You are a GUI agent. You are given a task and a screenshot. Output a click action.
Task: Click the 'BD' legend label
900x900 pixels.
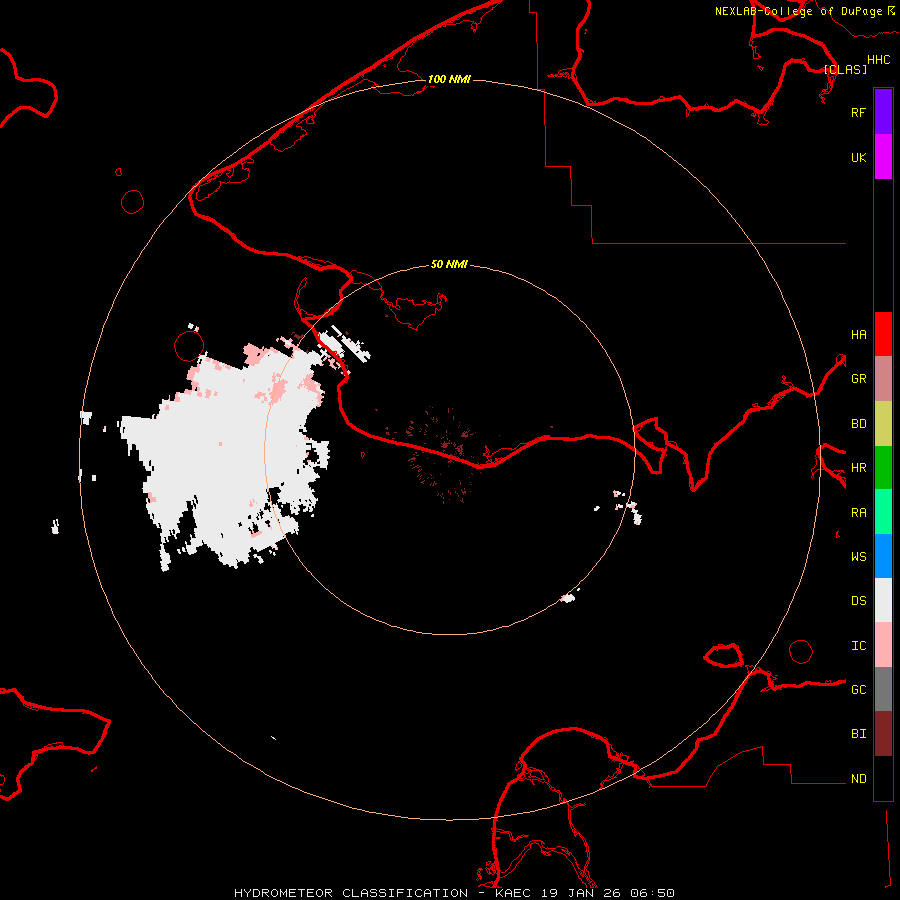coord(858,424)
